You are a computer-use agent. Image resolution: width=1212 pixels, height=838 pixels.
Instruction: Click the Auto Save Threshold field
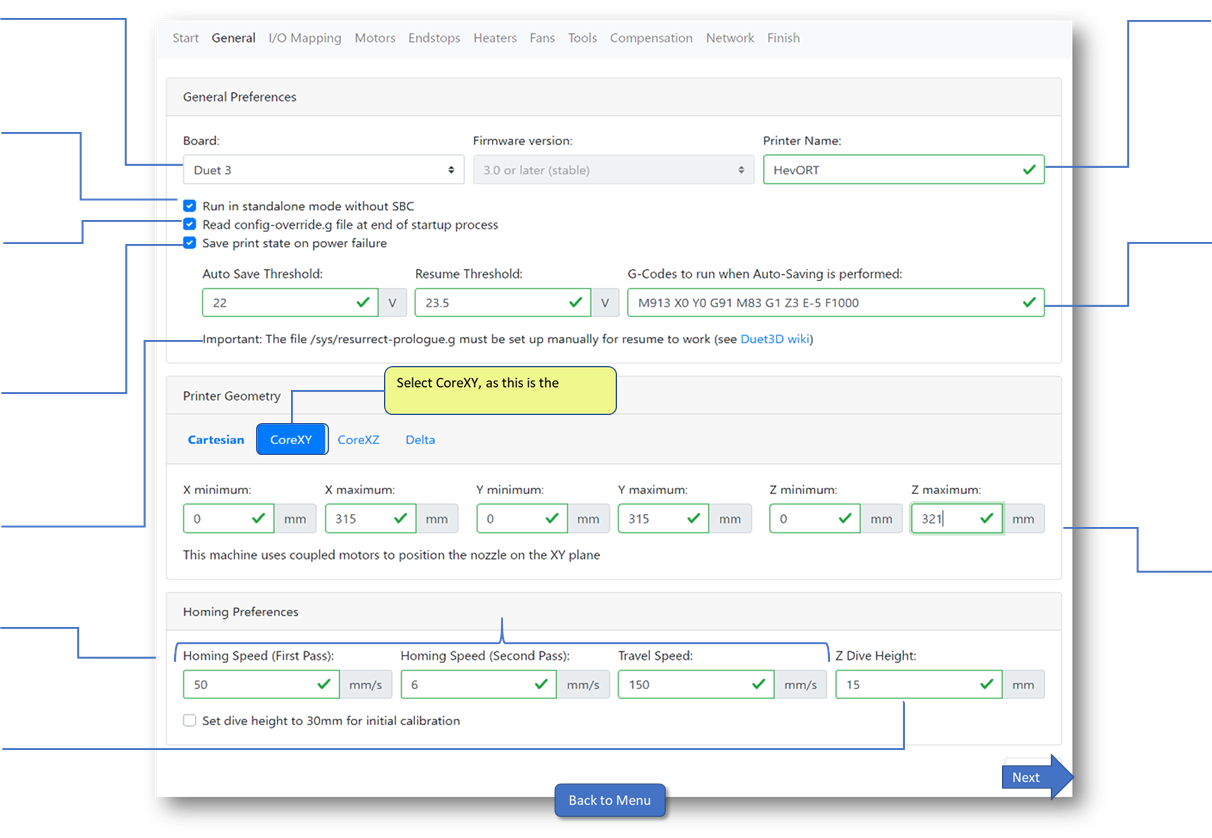pos(290,303)
